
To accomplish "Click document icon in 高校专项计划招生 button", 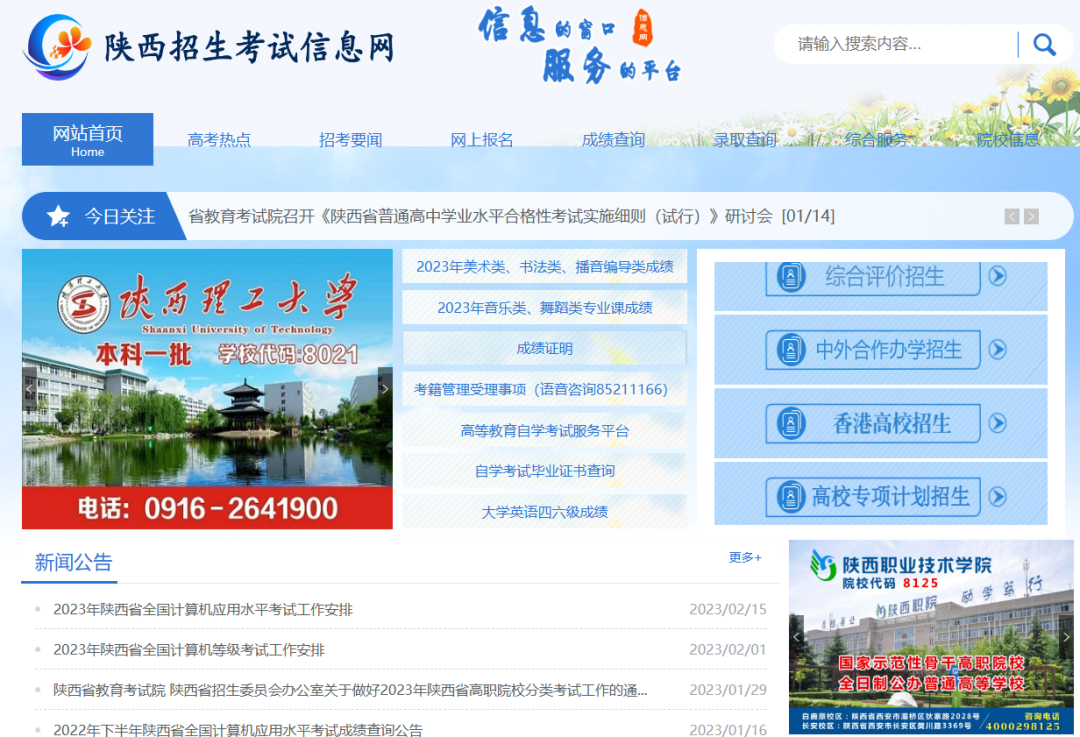I will click(x=791, y=497).
